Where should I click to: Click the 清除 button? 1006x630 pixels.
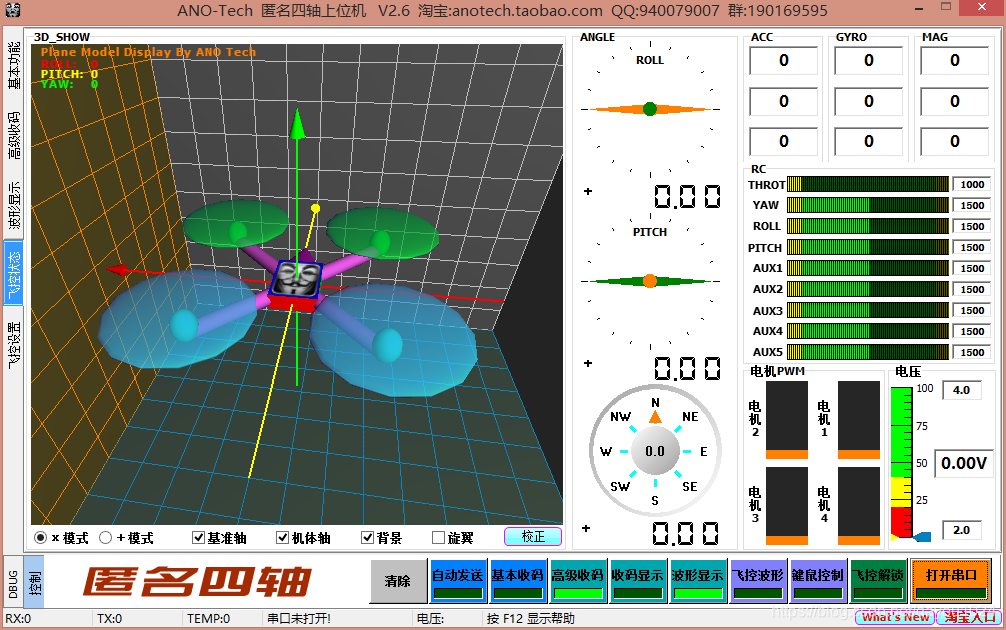(x=398, y=581)
